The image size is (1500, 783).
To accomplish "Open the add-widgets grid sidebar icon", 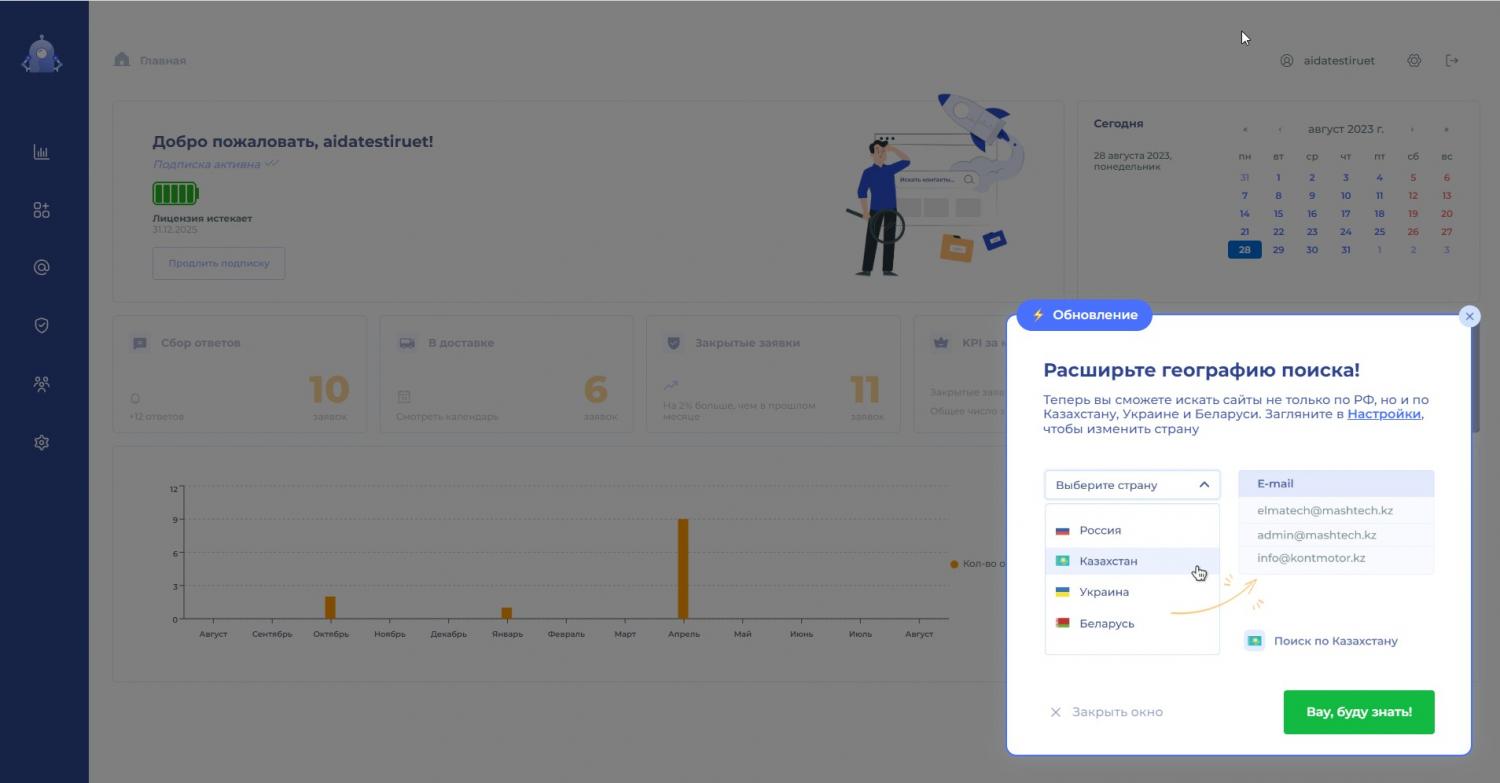I will pyautogui.click(x=41, y=210).
